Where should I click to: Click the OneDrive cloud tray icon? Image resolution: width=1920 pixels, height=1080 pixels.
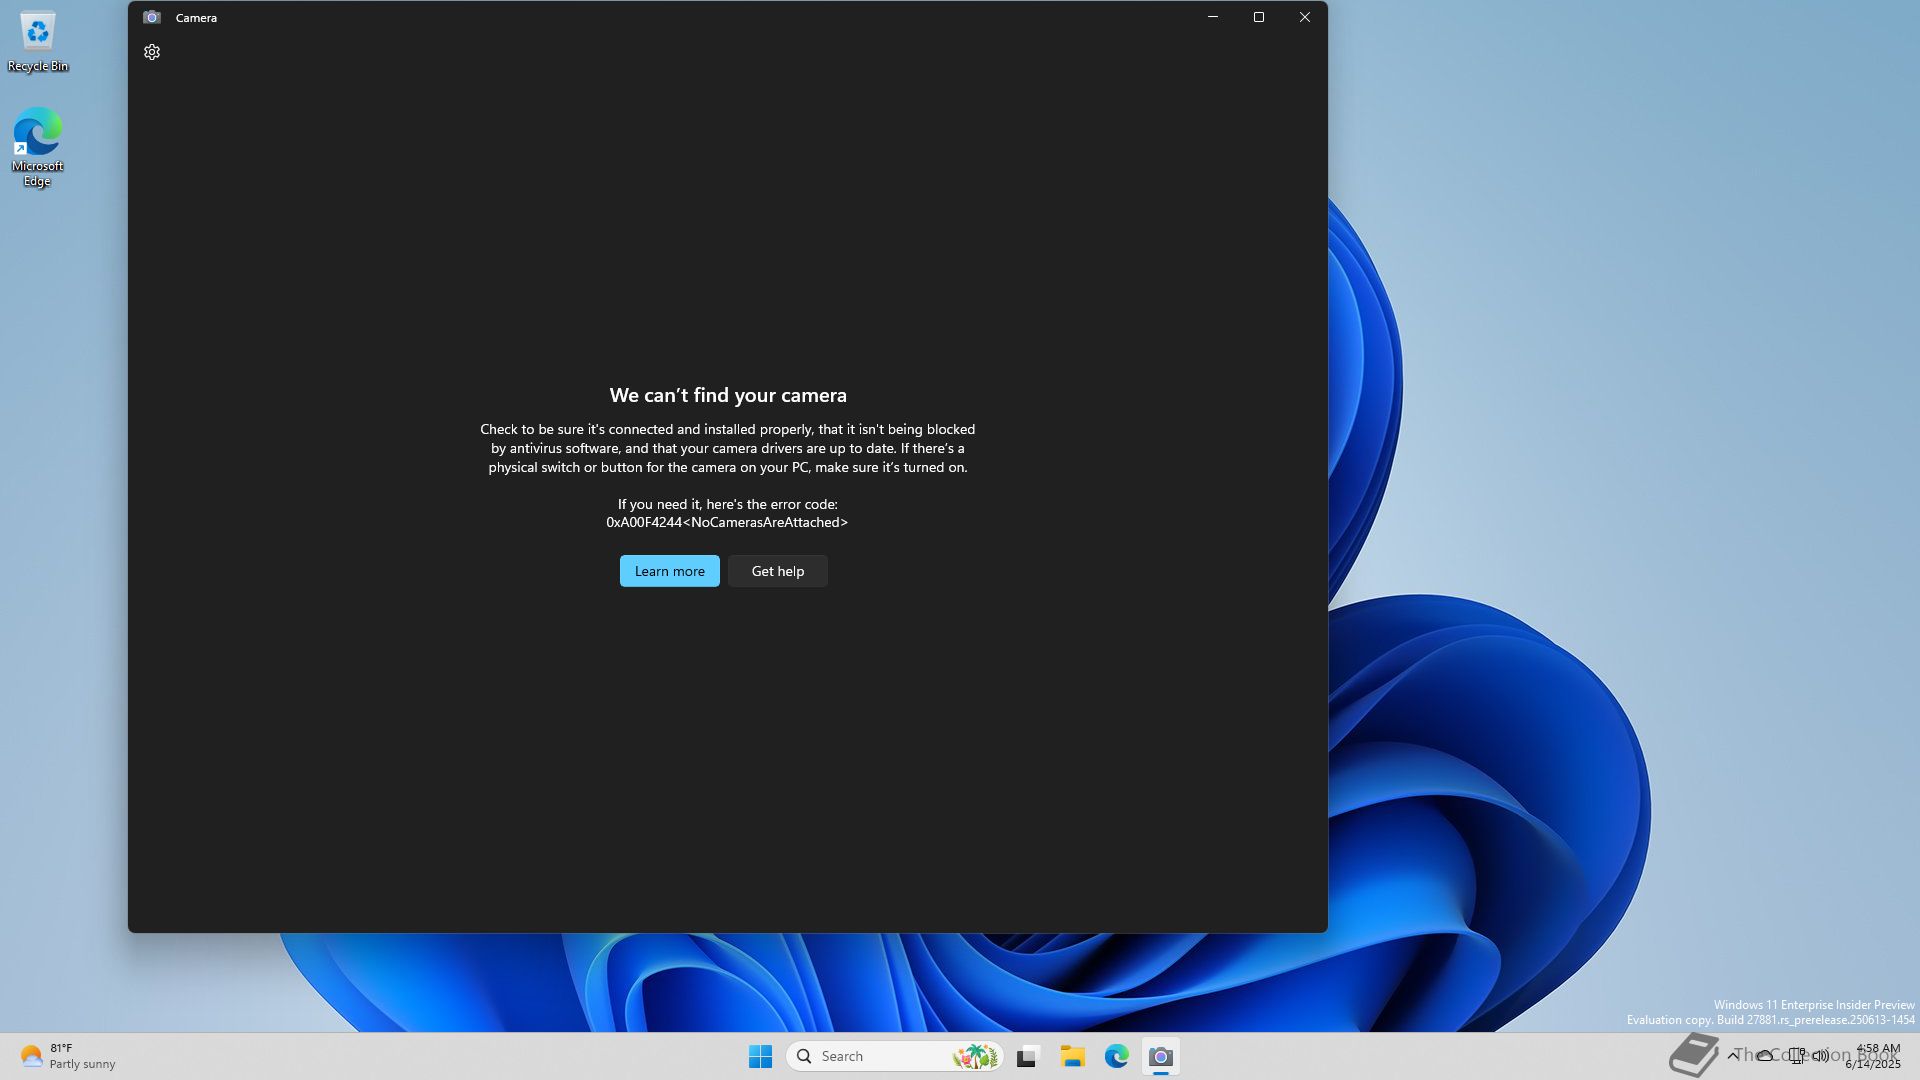pyautogui.click(x=1765, y=1055)
